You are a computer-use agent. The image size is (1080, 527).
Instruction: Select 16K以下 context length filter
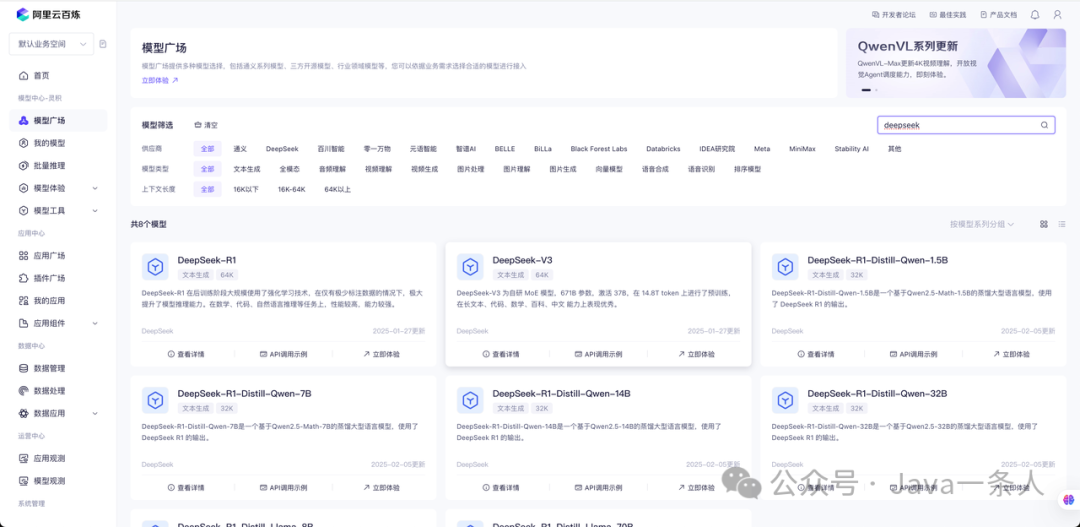coord(246,189)
